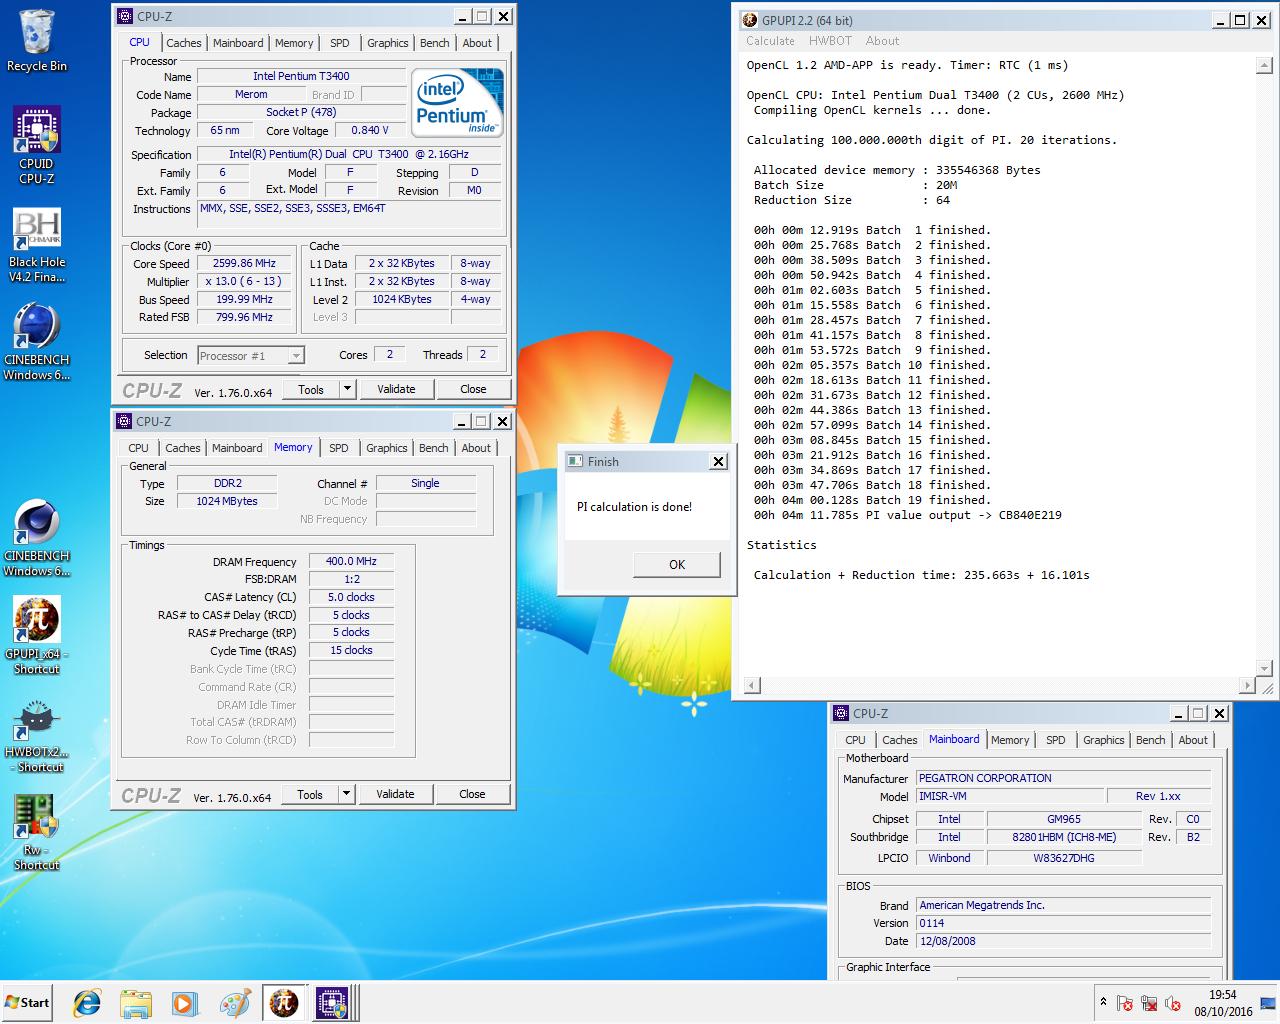Close the Finish dialog with X

pyautogui.click(x=718, y=461)
